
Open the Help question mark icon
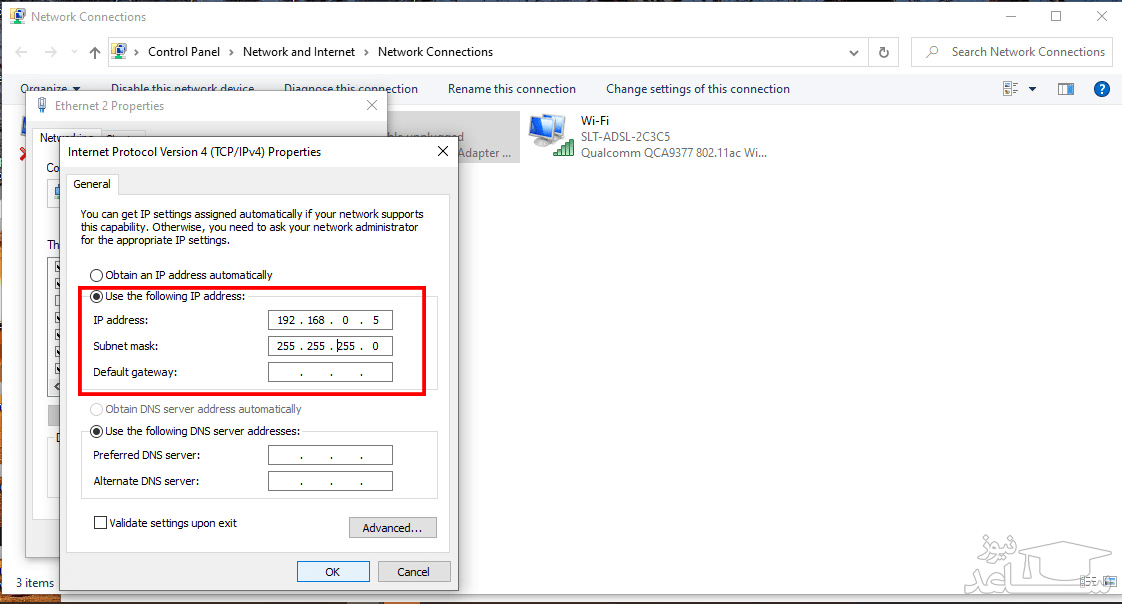pyautogui.click(x=1101, y=89)
